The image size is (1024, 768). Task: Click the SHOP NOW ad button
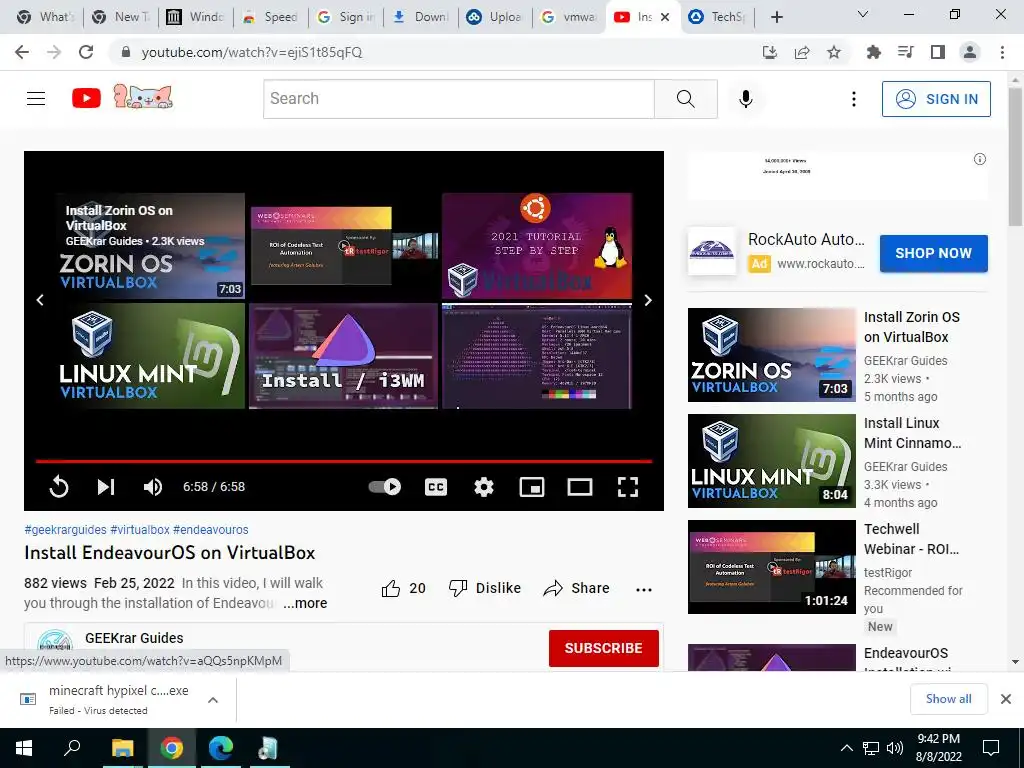(x=933, y=253)
